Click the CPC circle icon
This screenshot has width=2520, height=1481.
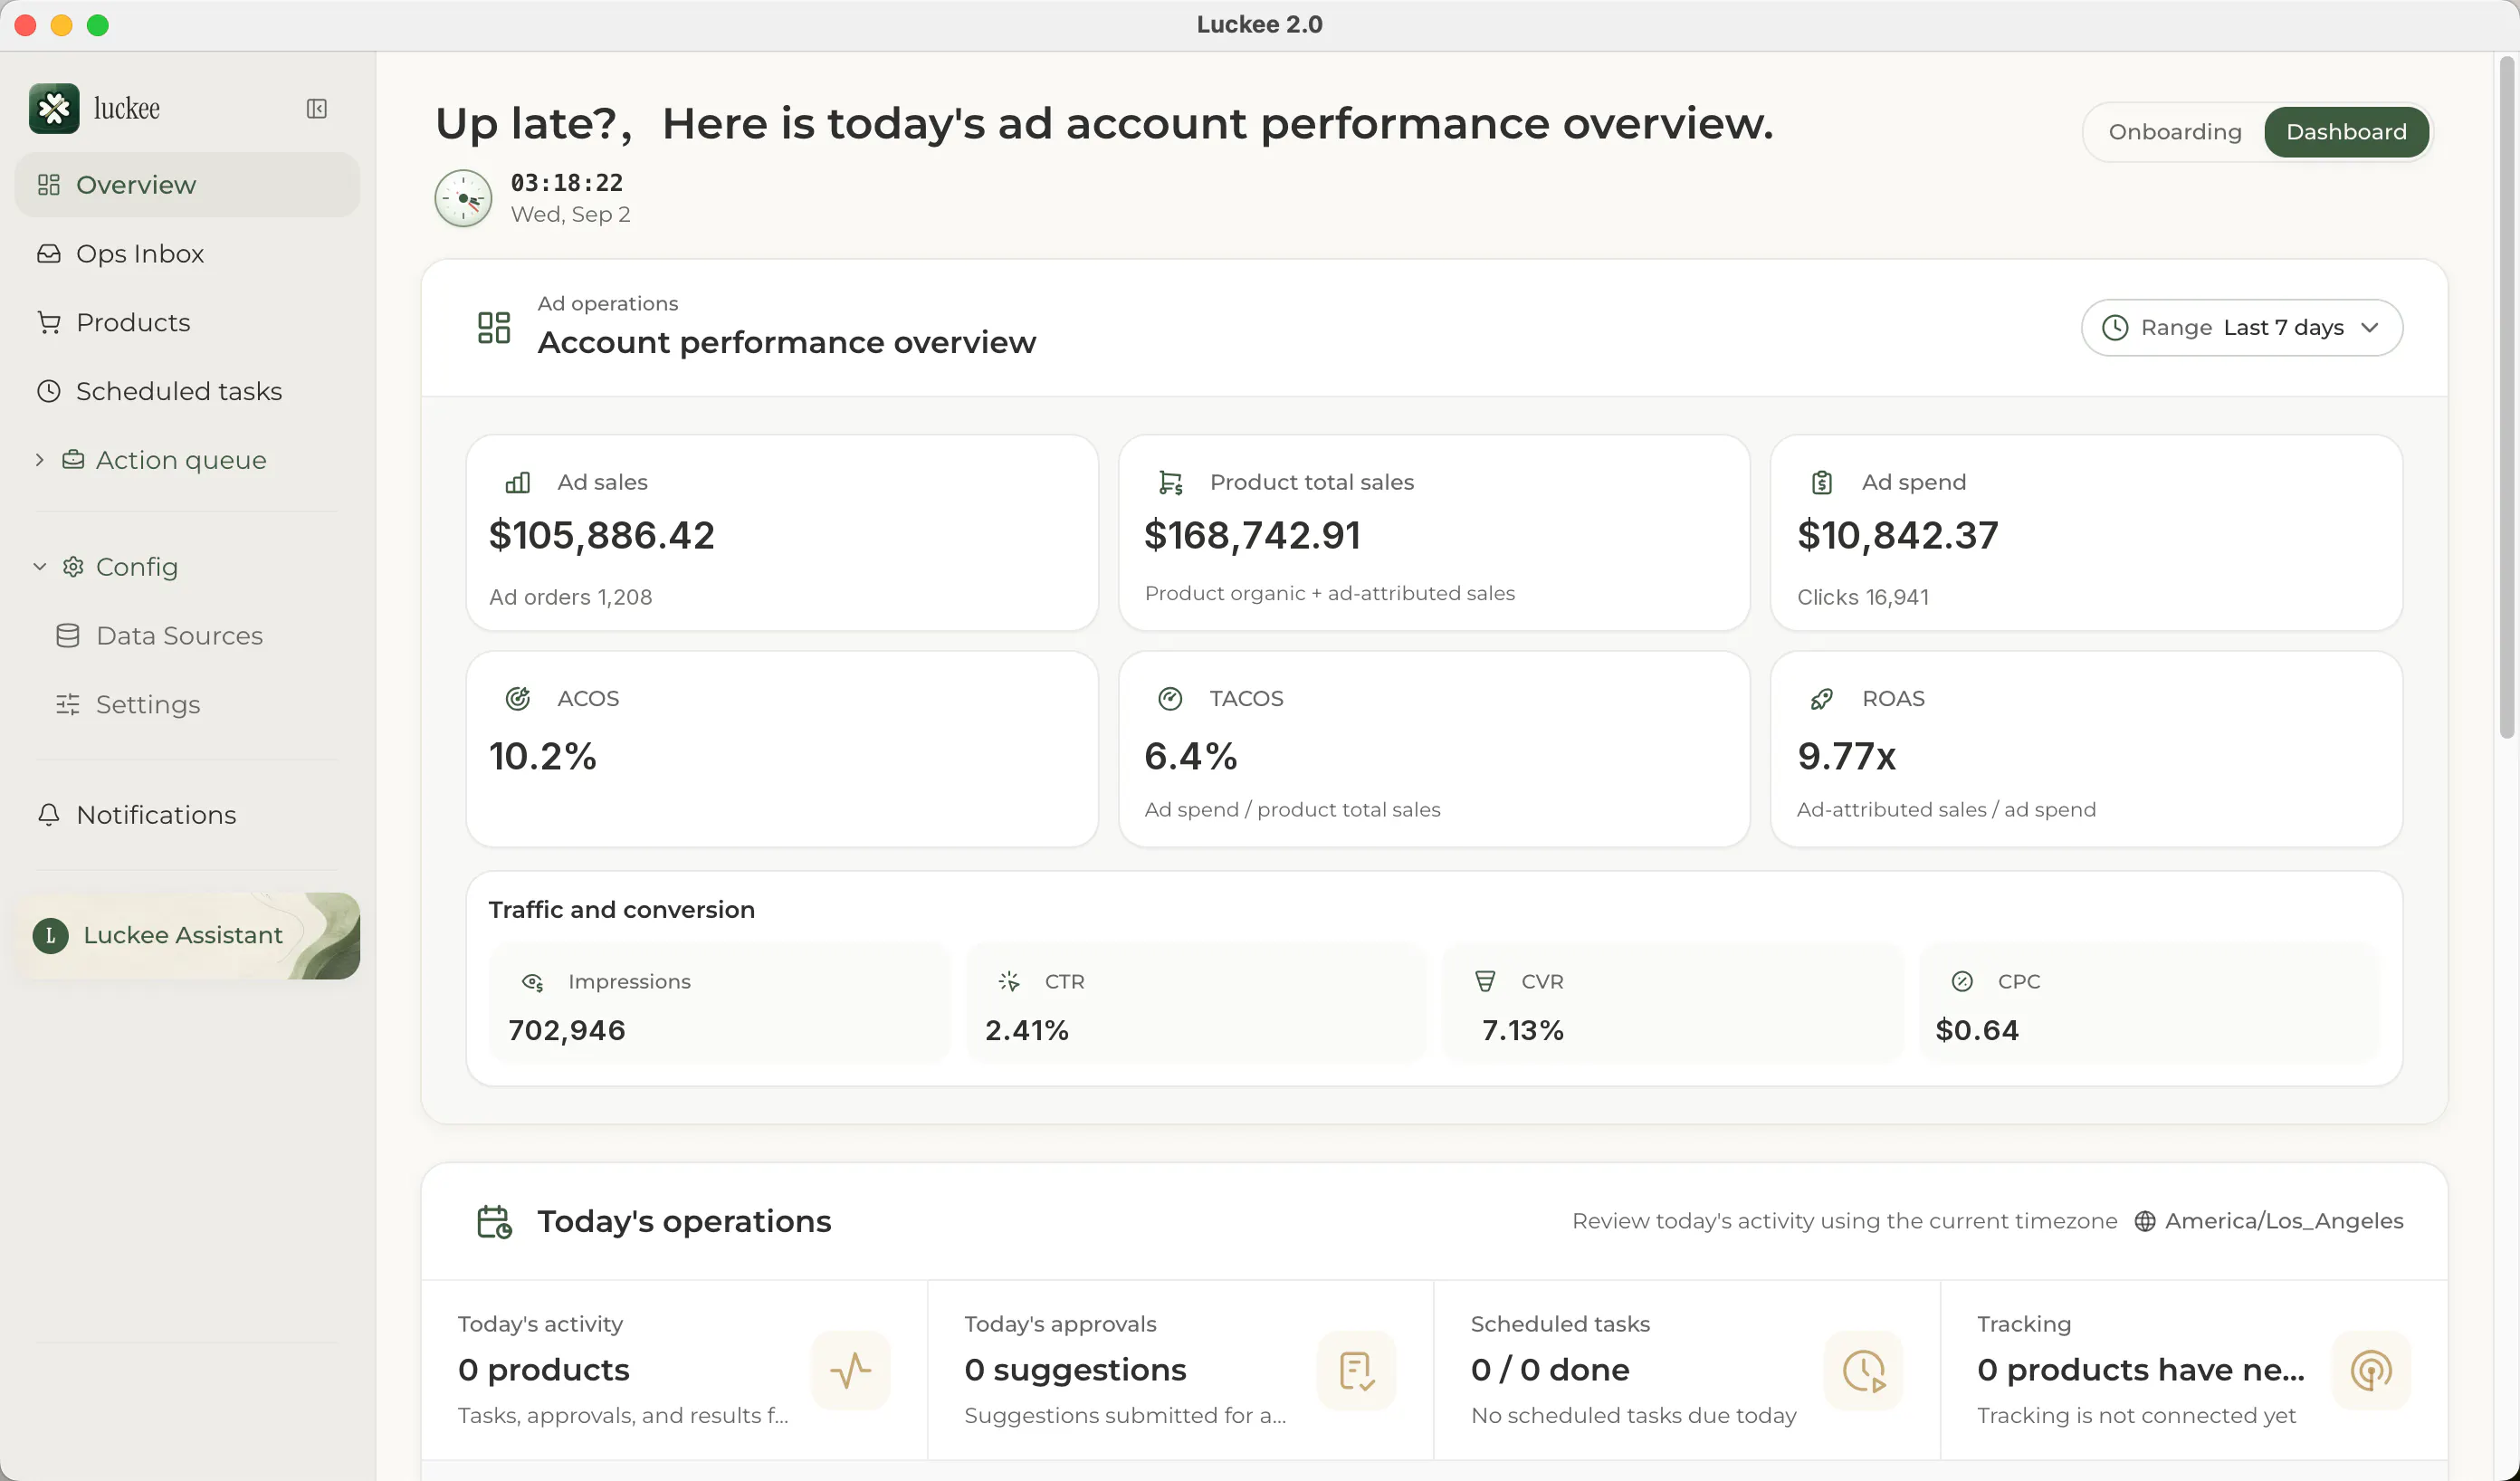1962,981
